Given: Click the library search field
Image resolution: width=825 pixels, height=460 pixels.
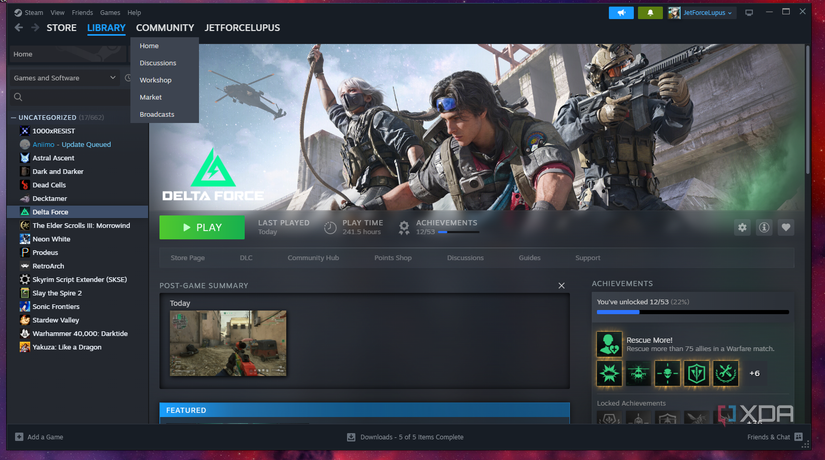Looking at the screenshot, I should (69, 97).
